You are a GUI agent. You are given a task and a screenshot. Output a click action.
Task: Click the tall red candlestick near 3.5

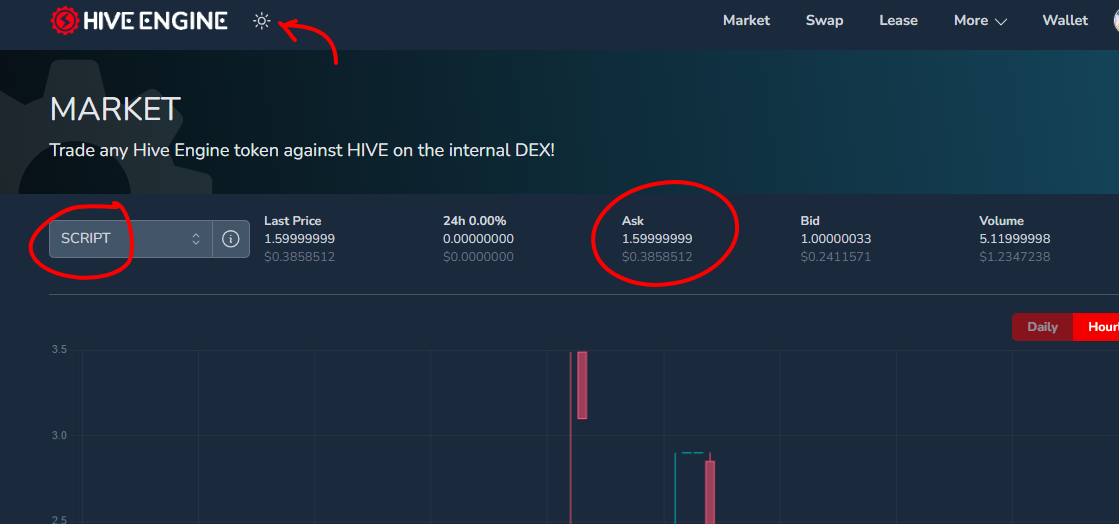(x=582, y=385)
